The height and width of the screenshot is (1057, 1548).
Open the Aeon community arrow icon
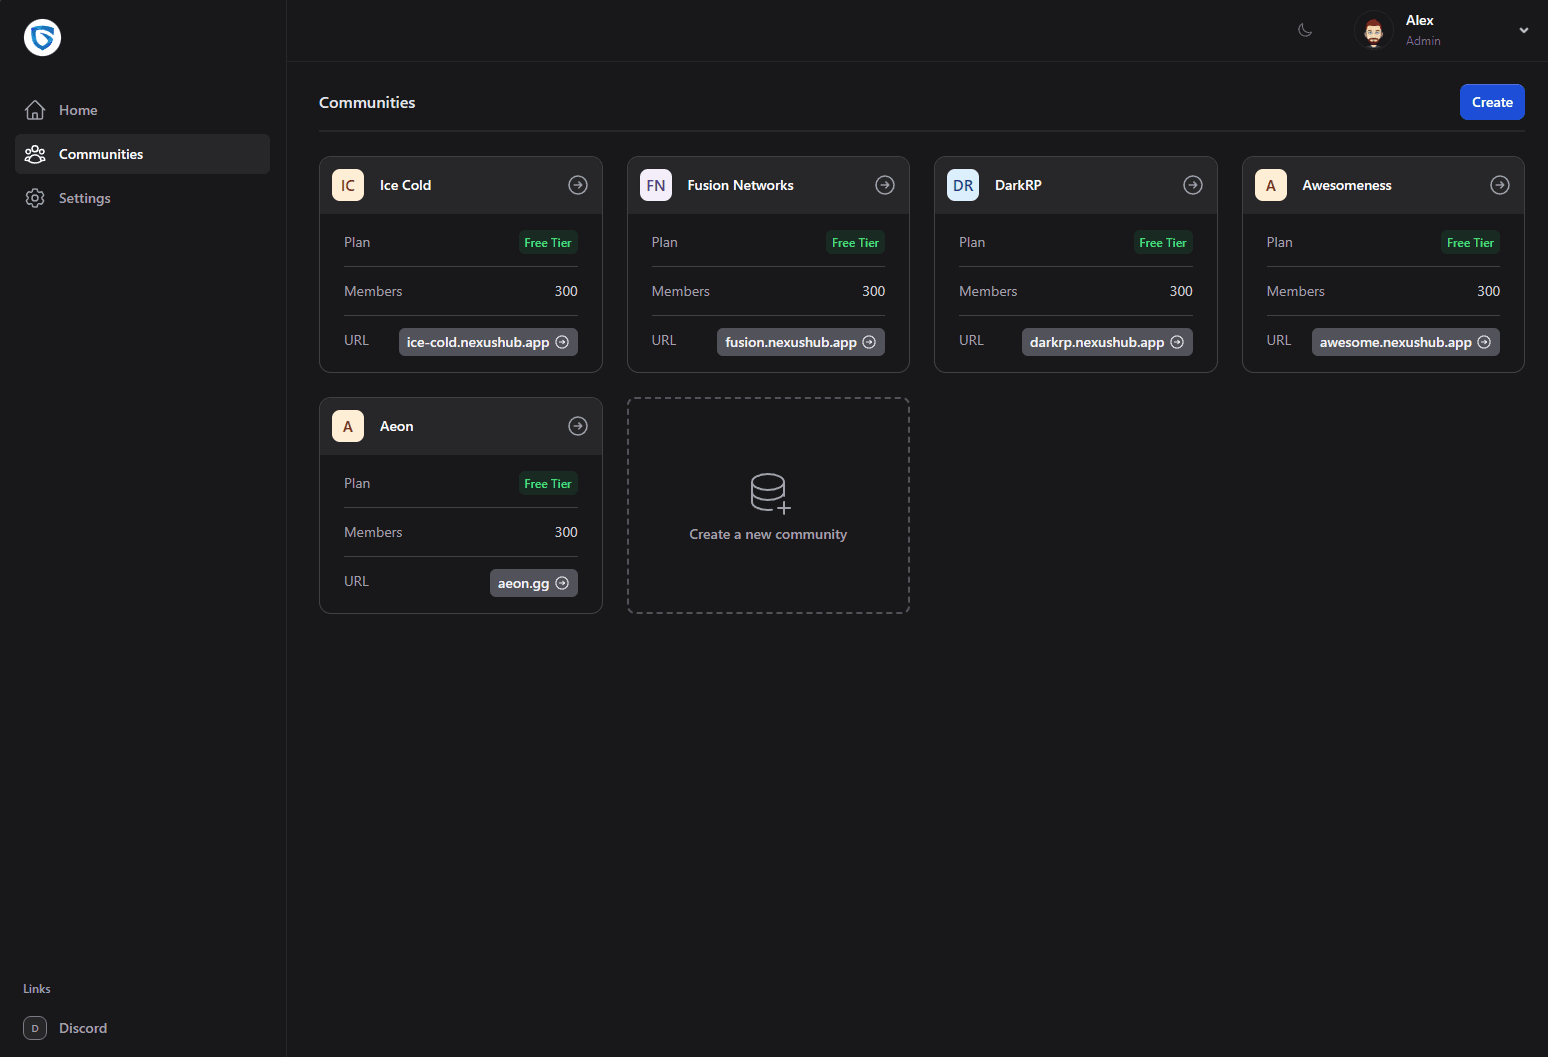[578, 426]
